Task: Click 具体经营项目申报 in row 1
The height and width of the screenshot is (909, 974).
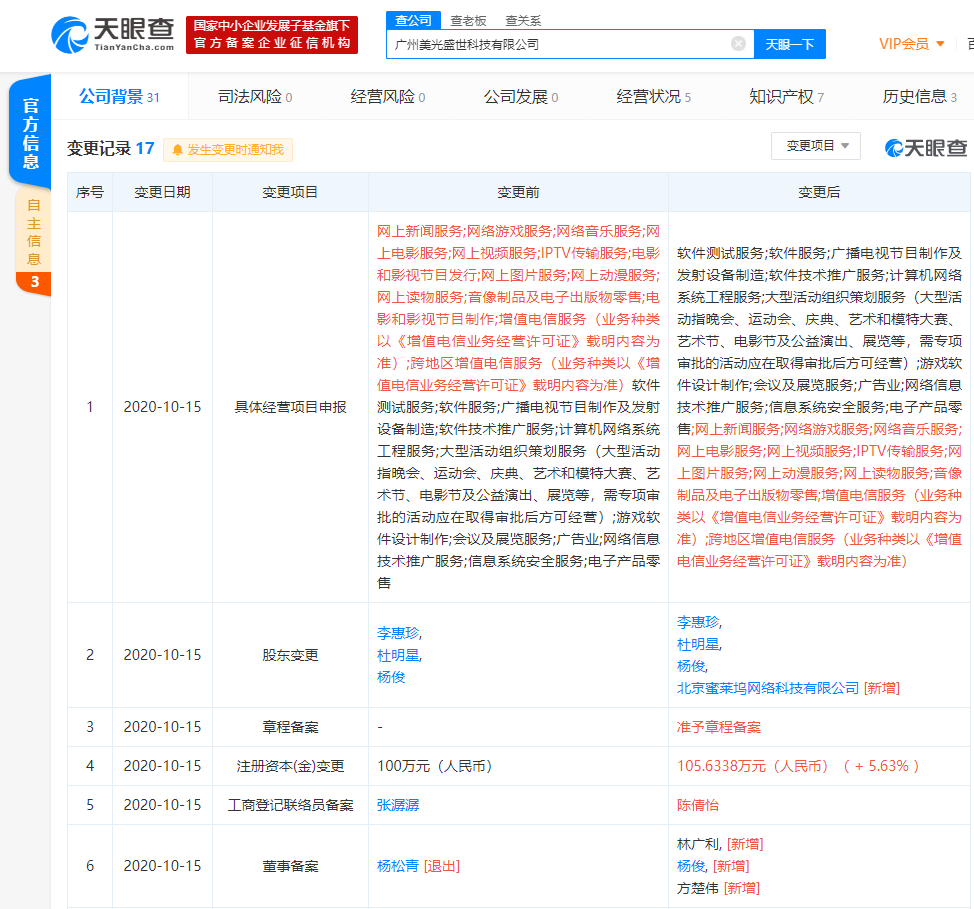Action: (290, 407)
